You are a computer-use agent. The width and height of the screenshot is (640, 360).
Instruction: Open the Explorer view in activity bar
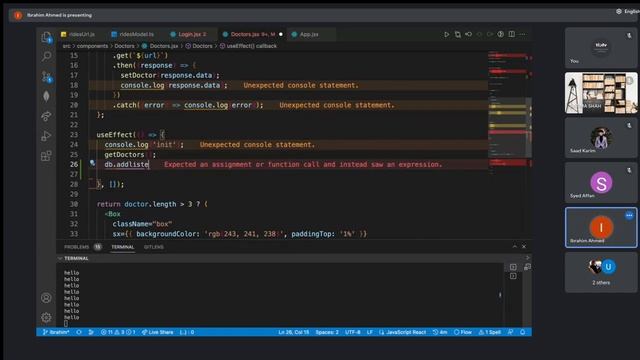(x=47, y=38)
